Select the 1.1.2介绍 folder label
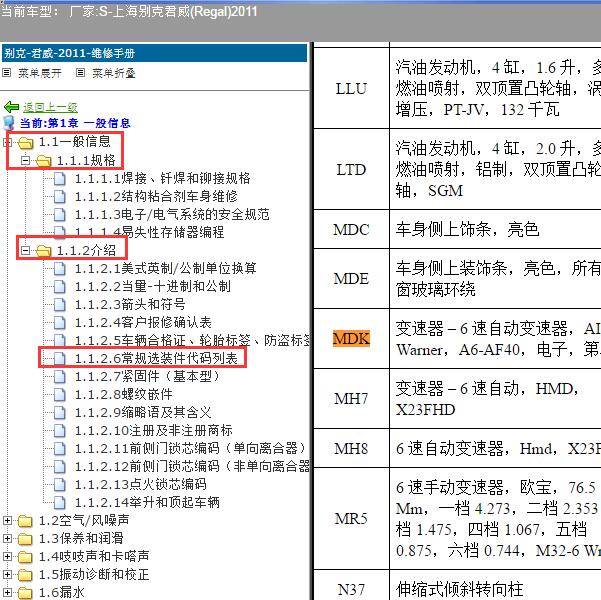 (x=86, y=250)
